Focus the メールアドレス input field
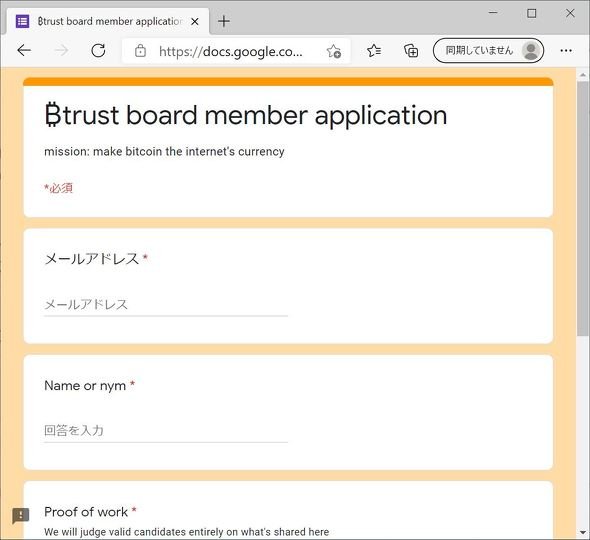The height and width of the screenshot is (540, 590). coord(166,304)
